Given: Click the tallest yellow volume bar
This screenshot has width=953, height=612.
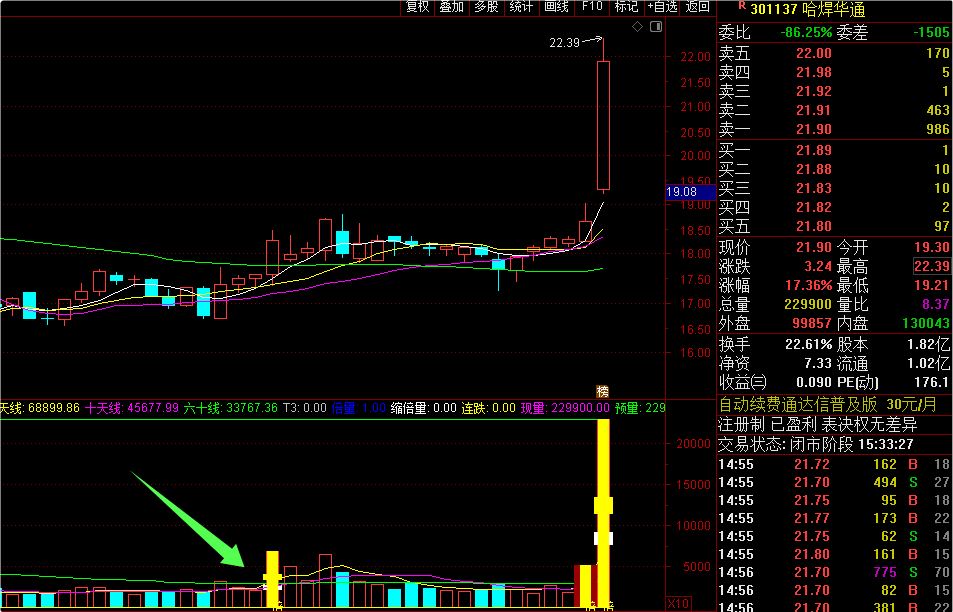Looking at the screenshot, I should 604,514.
